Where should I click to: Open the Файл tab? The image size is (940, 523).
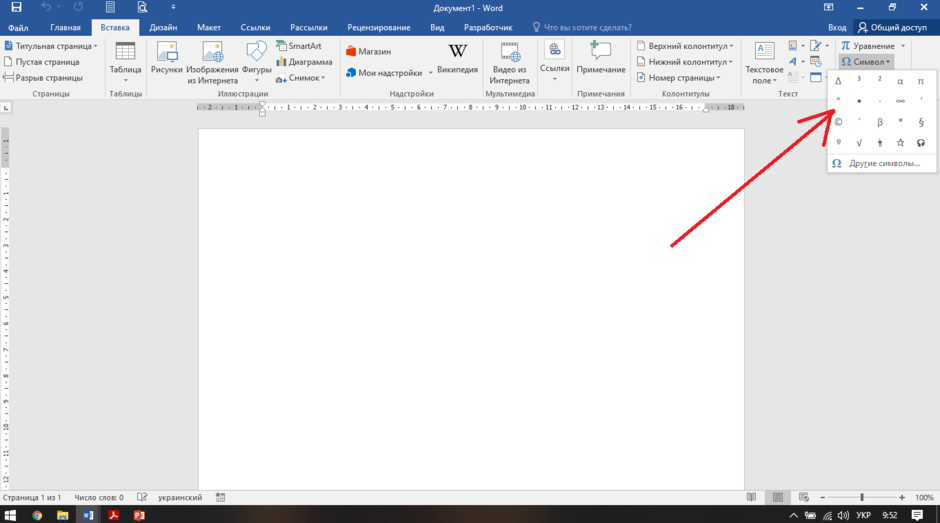[x=18, y=28]
